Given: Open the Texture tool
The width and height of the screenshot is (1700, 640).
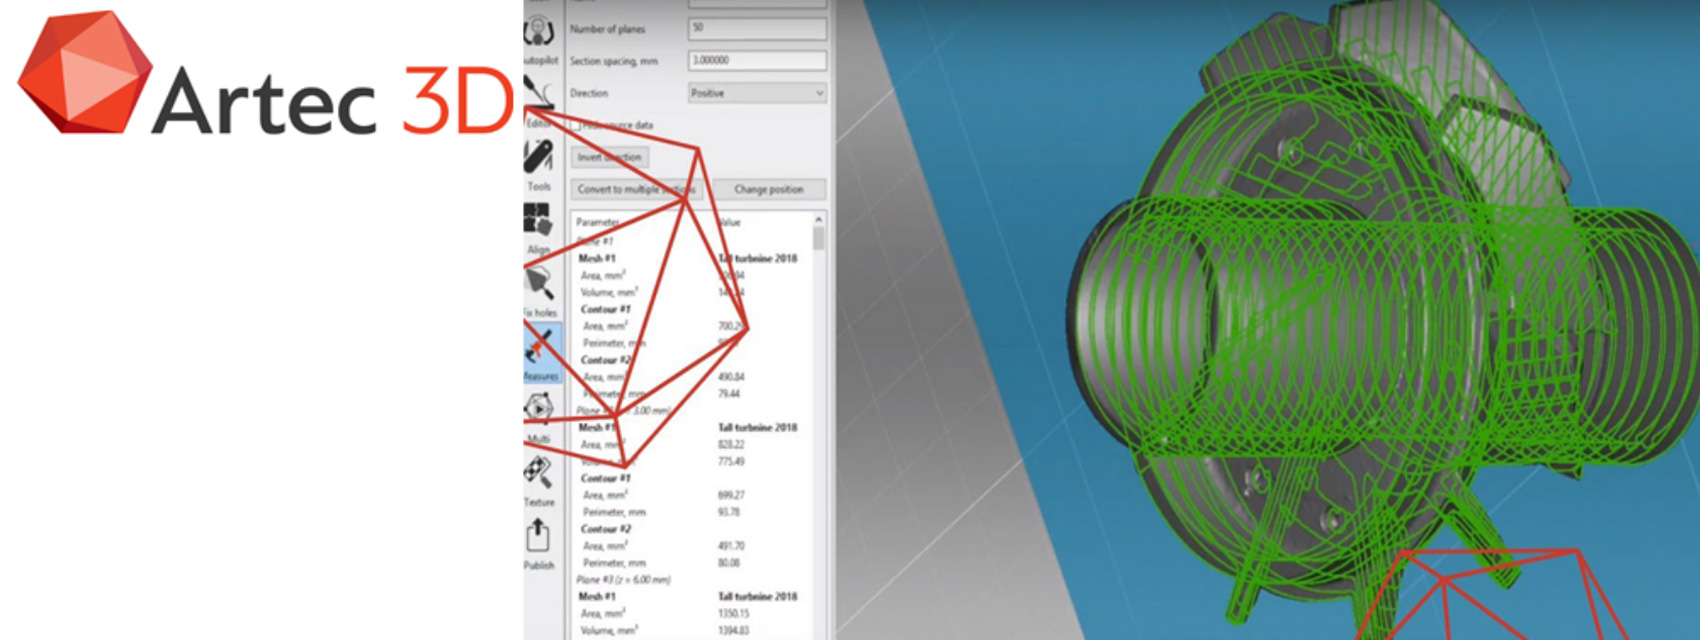Looking at the screenshot, I should coord(539,475).
